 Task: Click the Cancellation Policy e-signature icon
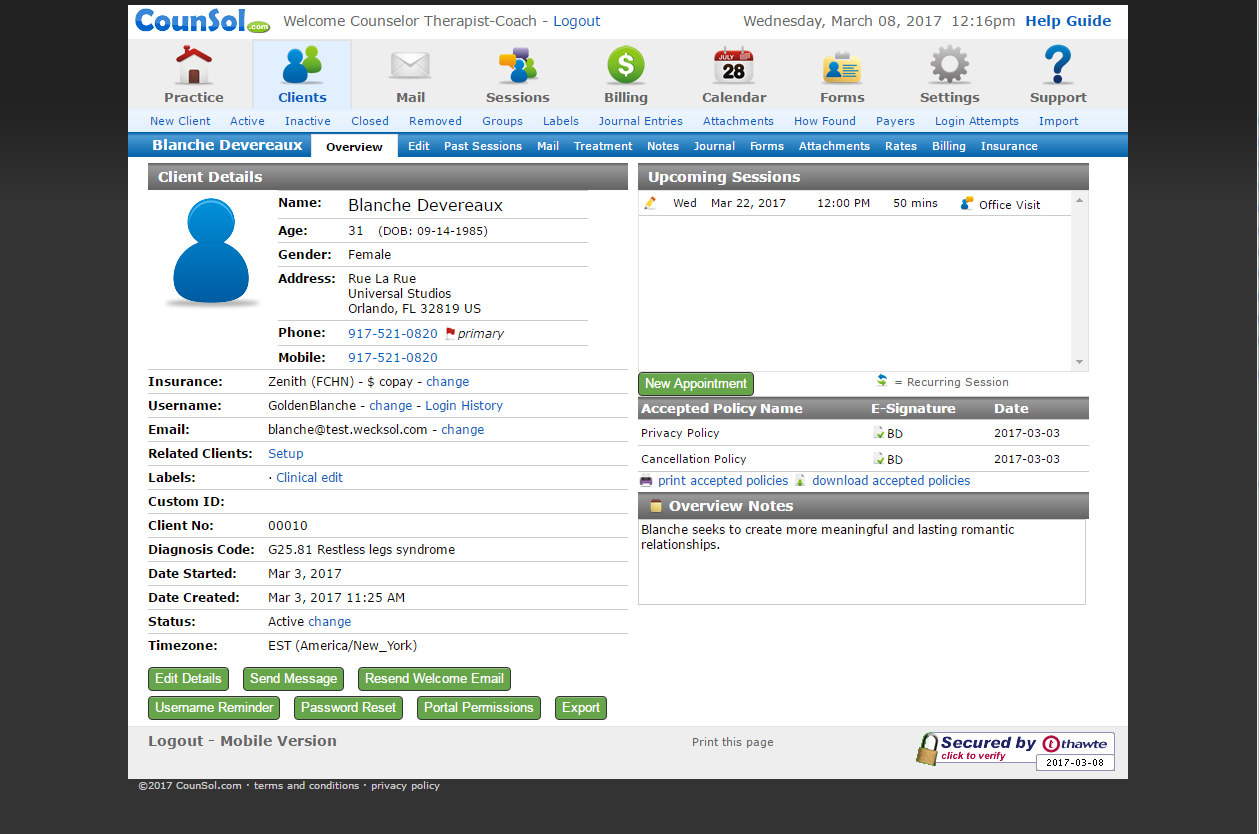879,459
